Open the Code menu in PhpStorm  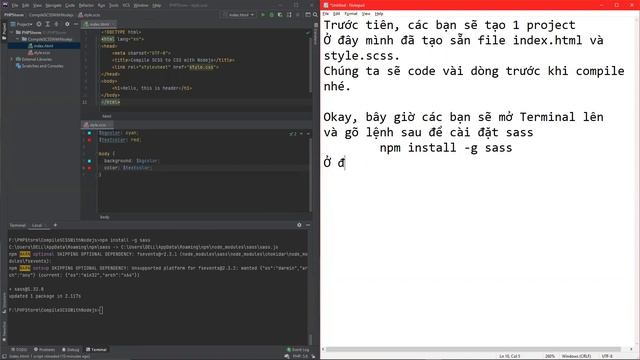70,5
